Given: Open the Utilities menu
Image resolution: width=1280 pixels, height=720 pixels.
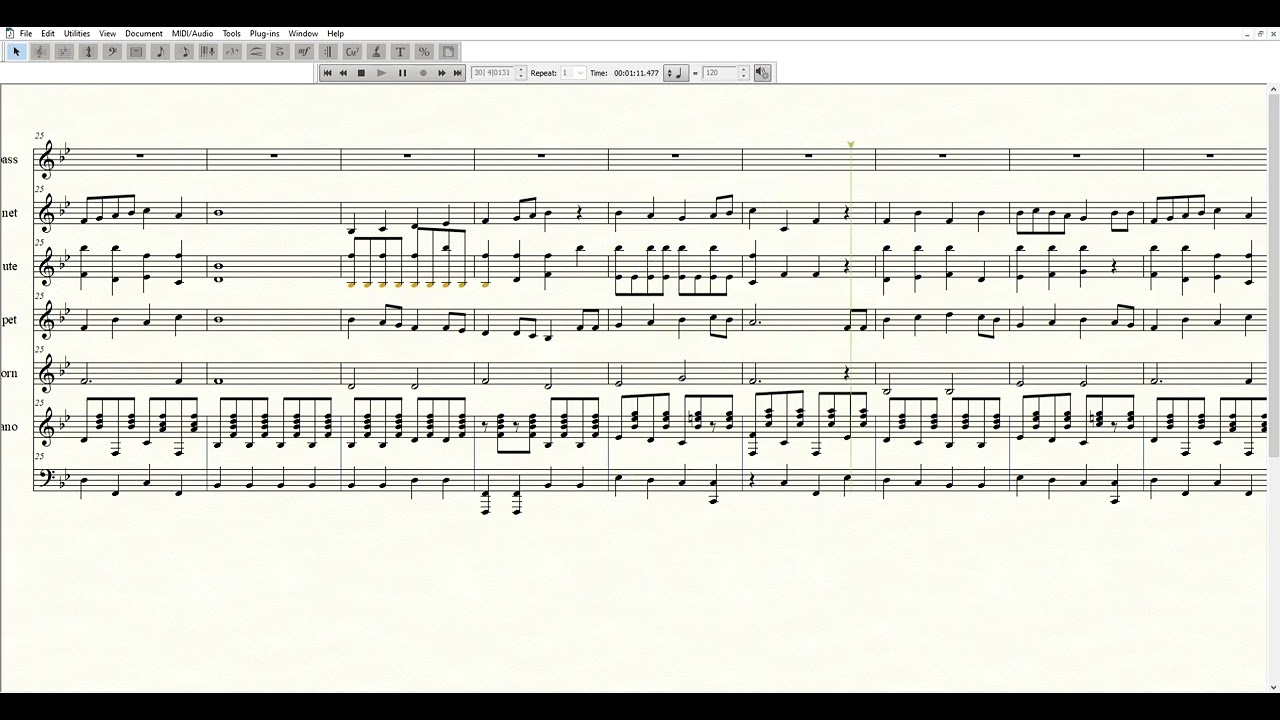Looking at the screenshot, I should 77,34.
